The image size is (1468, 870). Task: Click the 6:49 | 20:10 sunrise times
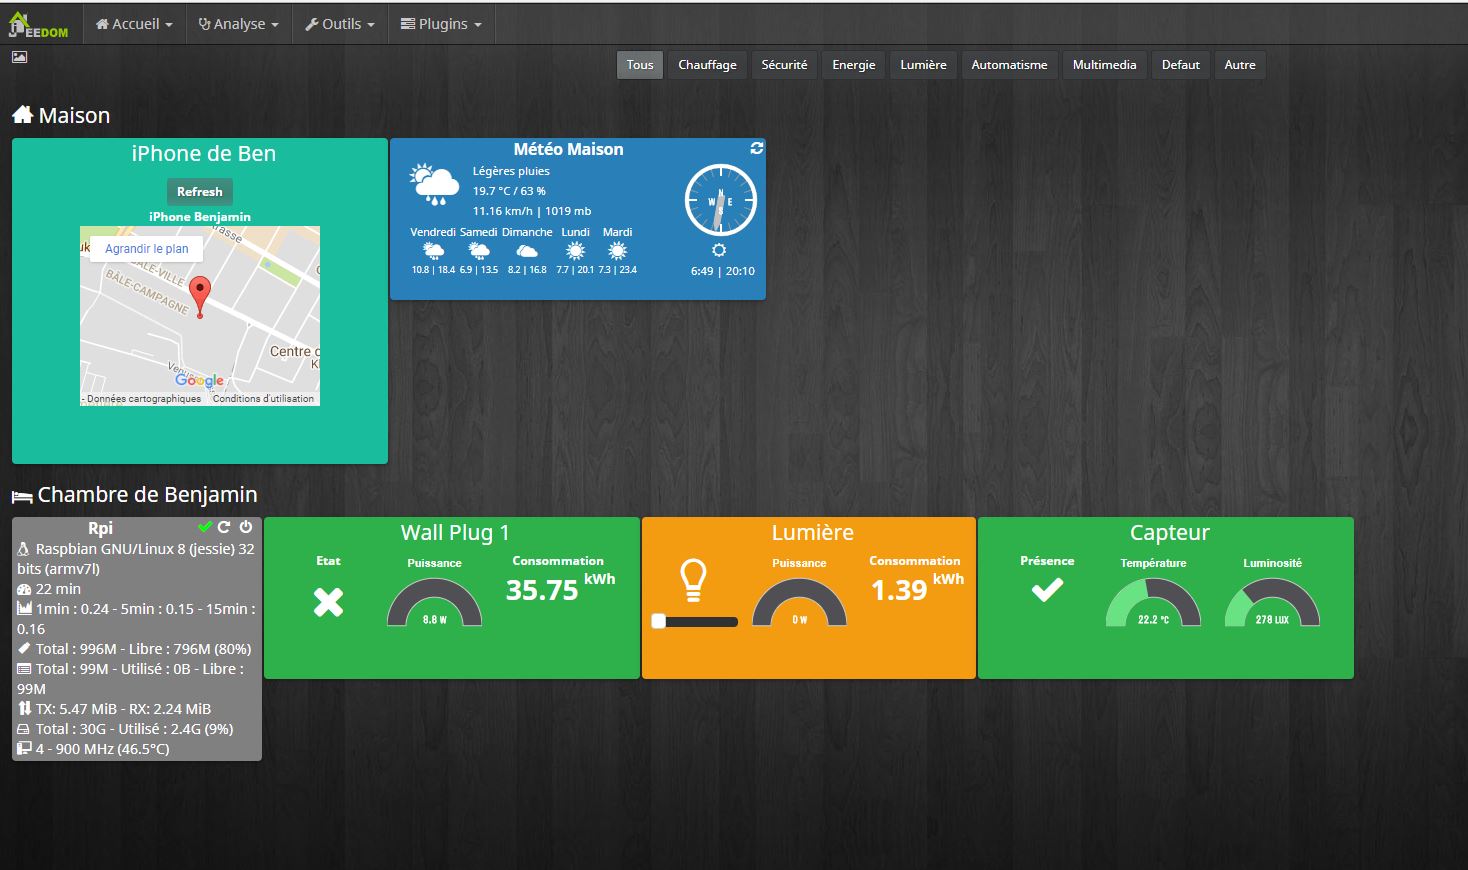[x=722, y=271]
